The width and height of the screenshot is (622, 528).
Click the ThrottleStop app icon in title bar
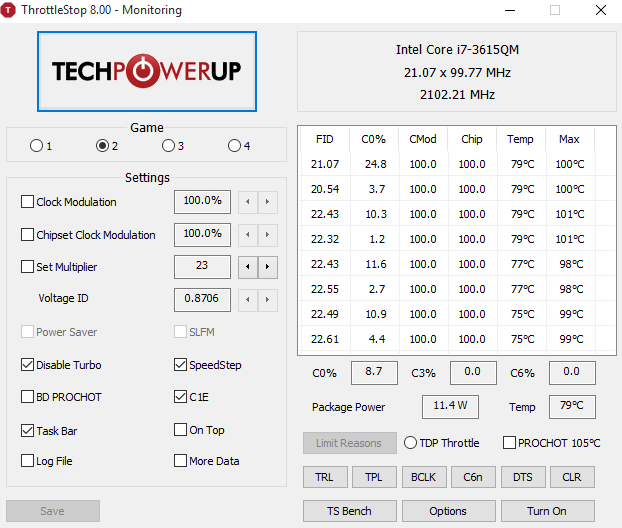(x=8, y=10)
